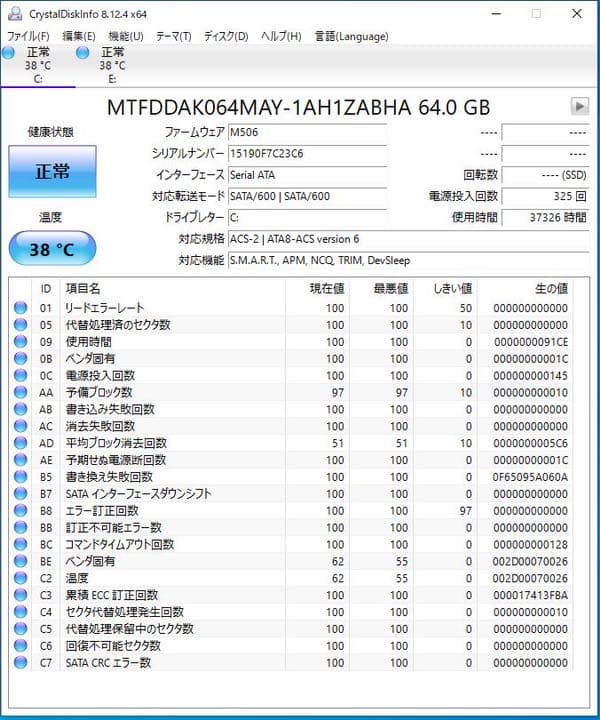
Task: Click the serial number field 15190F7C23C6
Action: coord(307,153)
